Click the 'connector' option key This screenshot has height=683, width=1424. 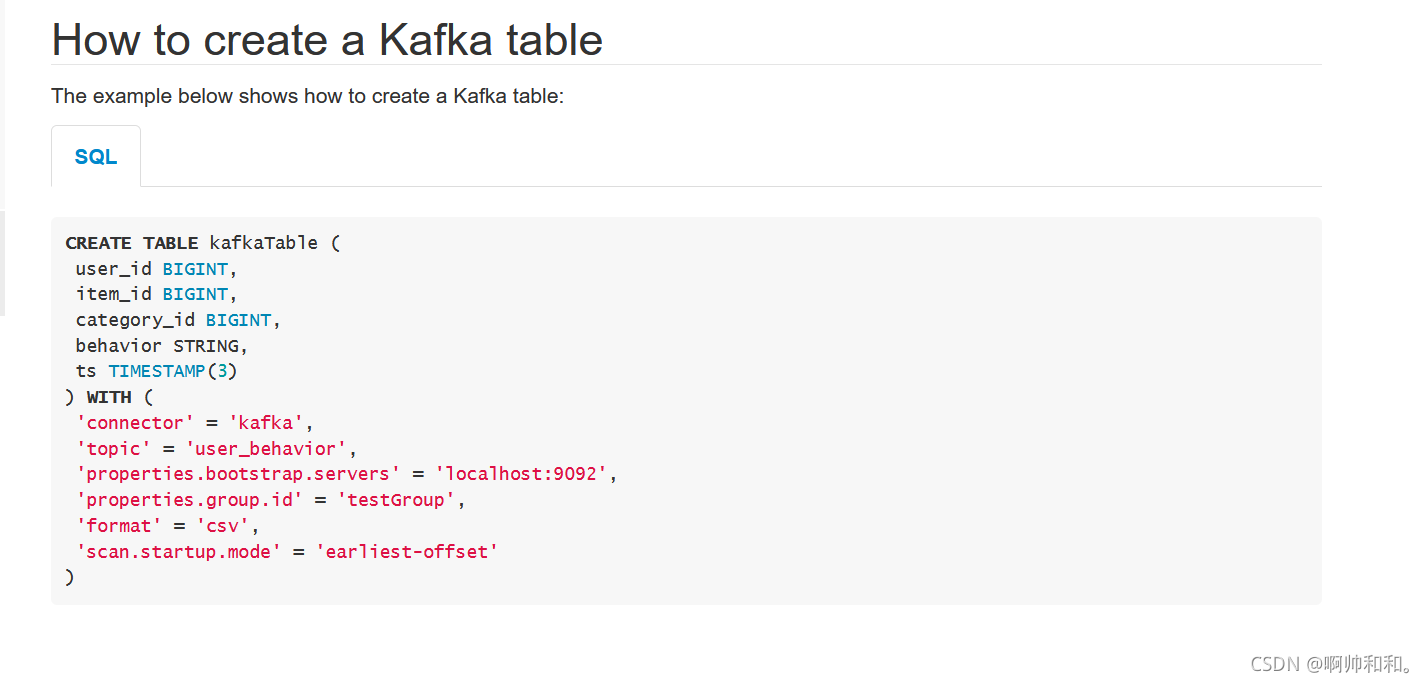pos(136,423)
